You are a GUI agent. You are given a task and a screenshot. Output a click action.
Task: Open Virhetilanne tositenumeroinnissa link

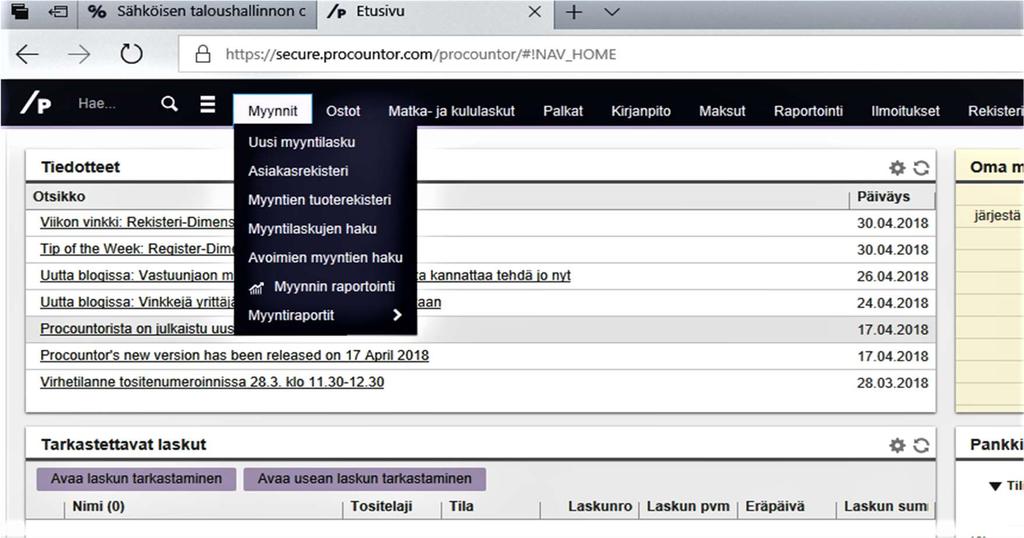(212, 382)
